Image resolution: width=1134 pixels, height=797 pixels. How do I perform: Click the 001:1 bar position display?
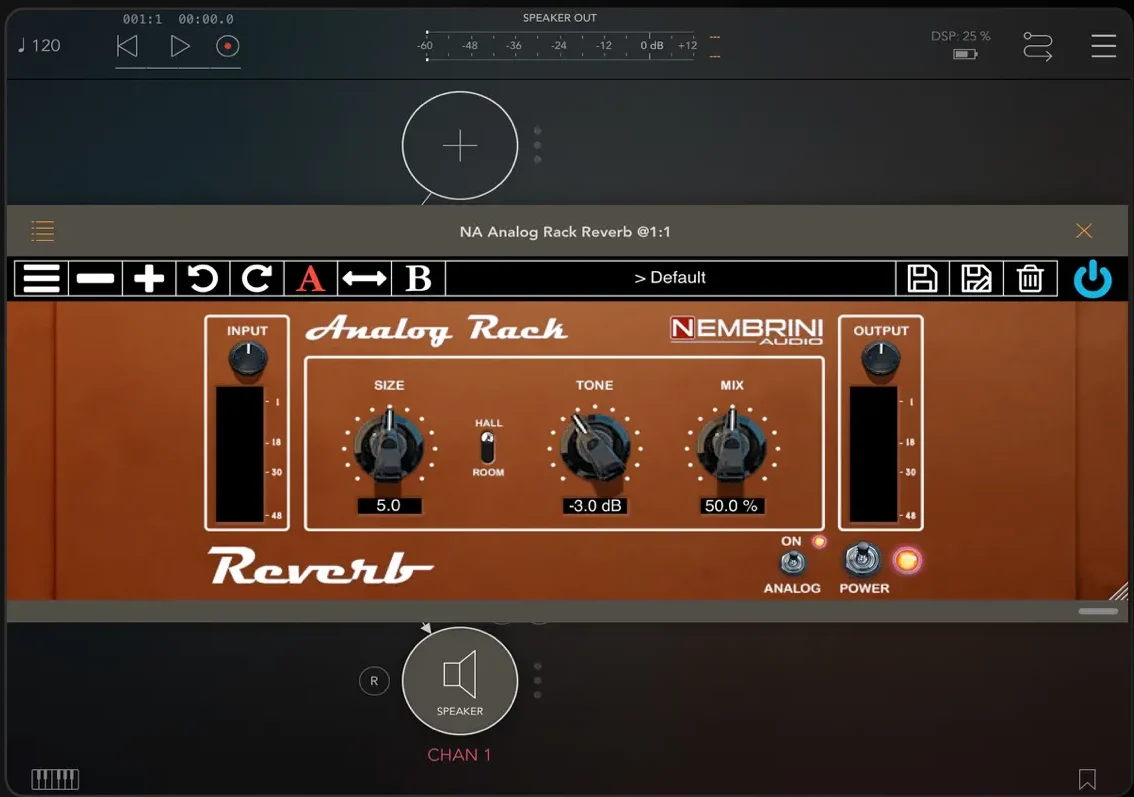[x=142, y=19]
